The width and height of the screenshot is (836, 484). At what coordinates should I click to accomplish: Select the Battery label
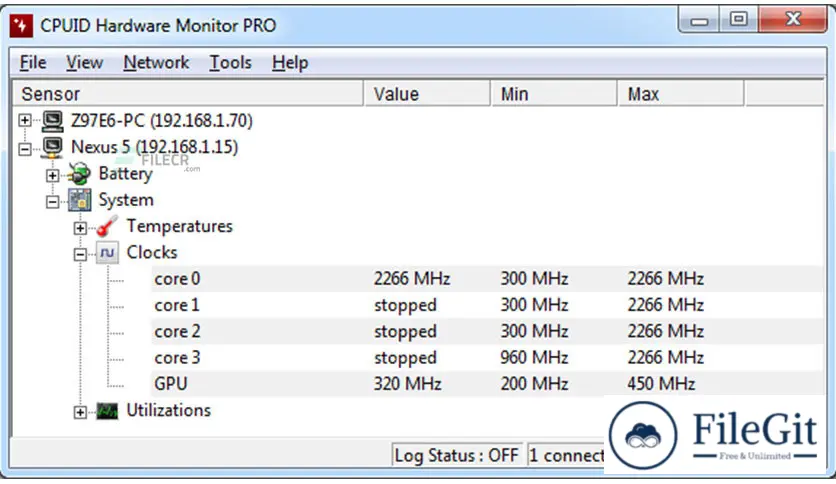tap(125, 174)
